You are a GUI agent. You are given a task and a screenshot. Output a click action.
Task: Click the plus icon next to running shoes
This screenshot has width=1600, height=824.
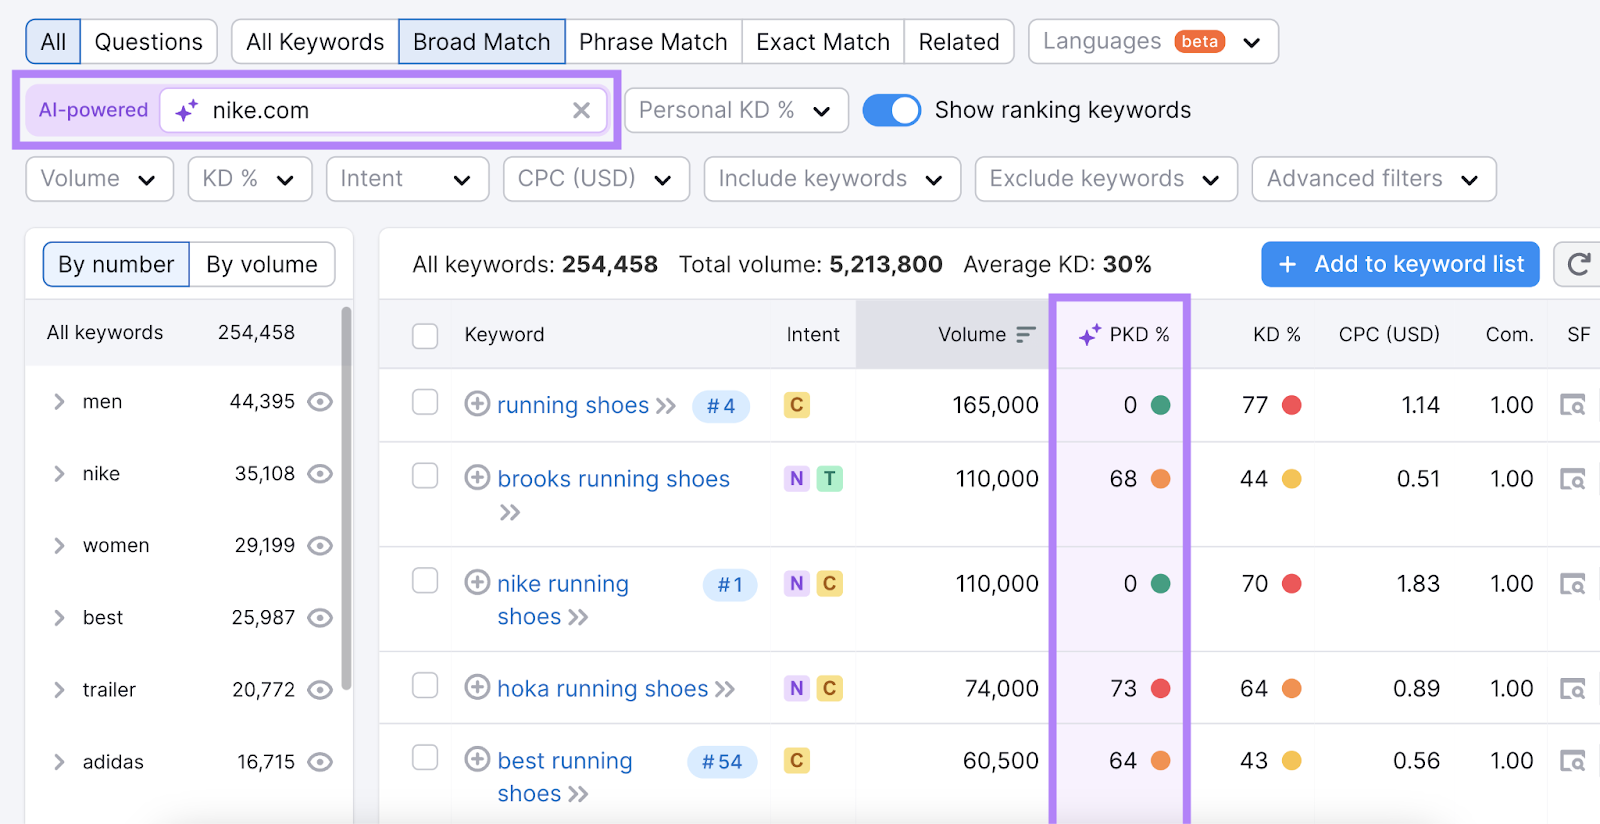477,404
